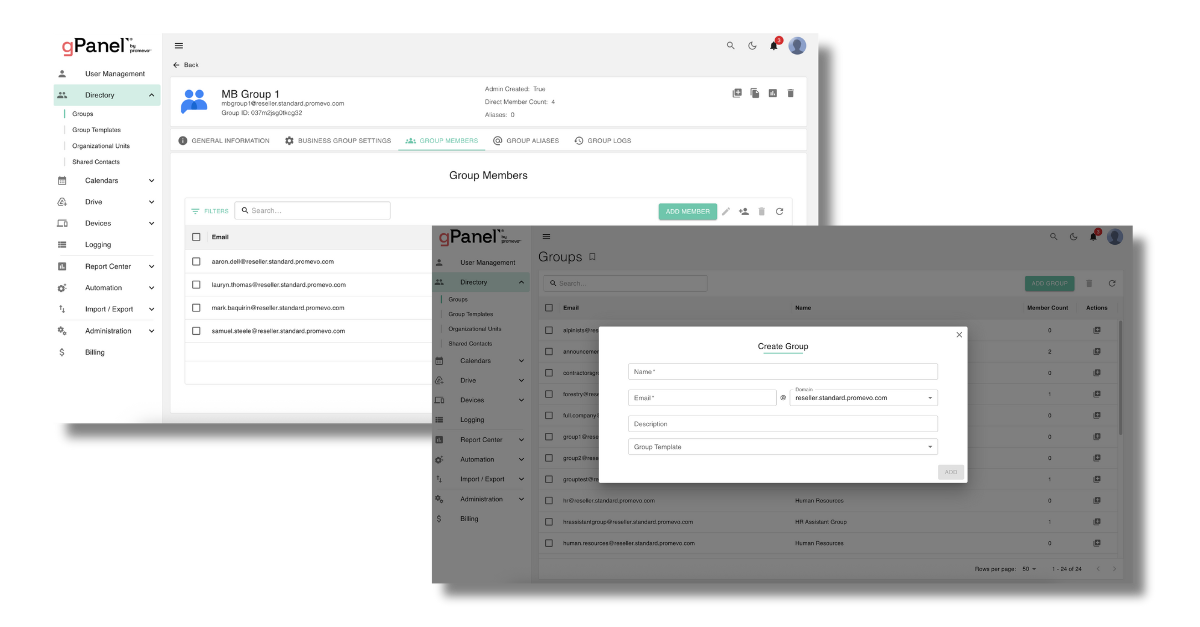This screenshot has width=1200, height=627.
Task: Toggle dark mode in Group Members window
Action: tap(752, 45)
